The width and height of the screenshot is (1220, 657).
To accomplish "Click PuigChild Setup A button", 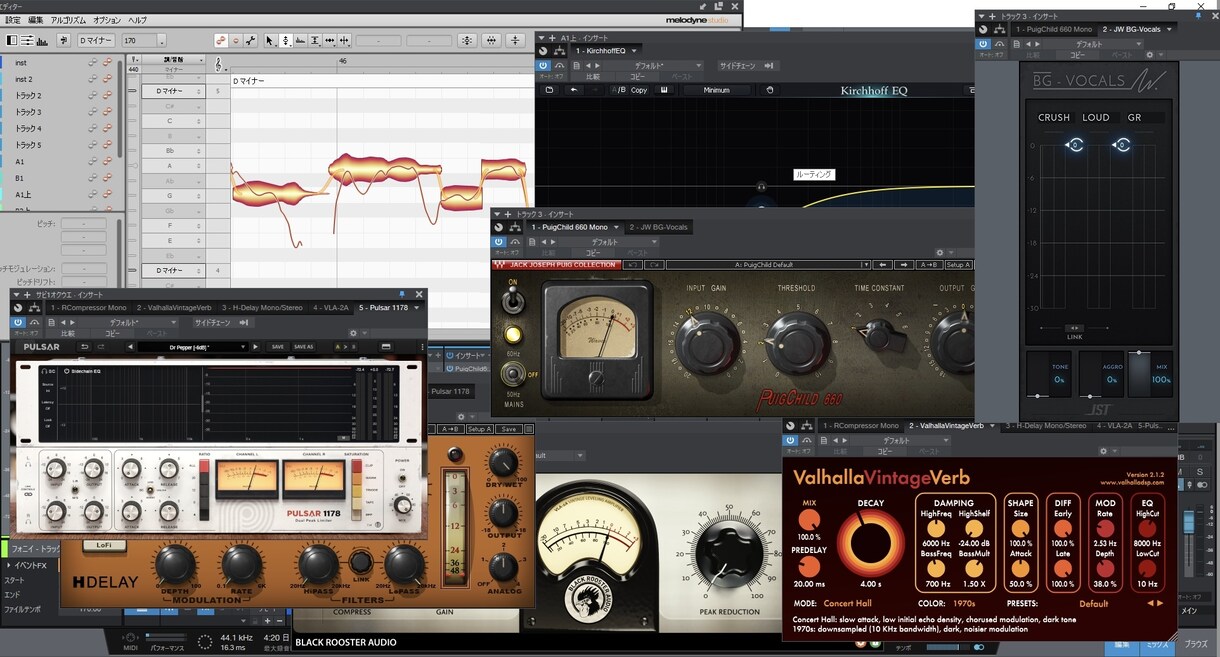I will (x=957, y=265).
